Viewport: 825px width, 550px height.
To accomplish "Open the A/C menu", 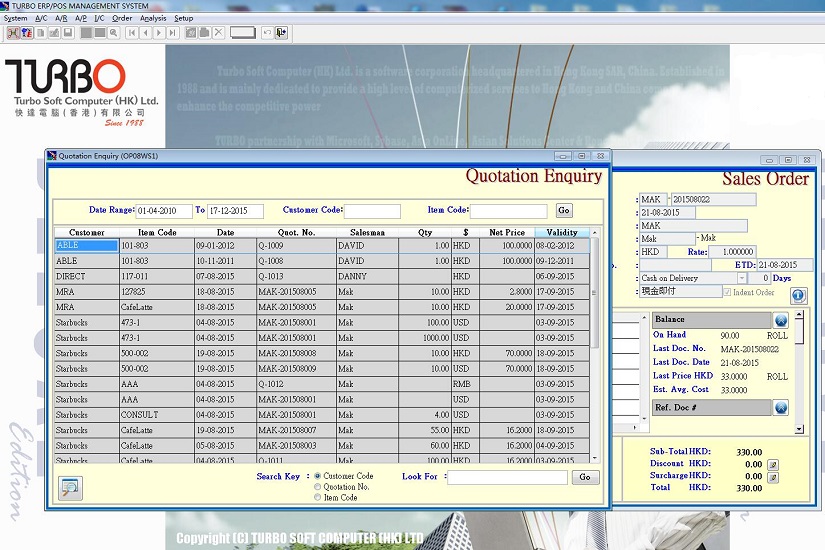I will pos(41,18).
